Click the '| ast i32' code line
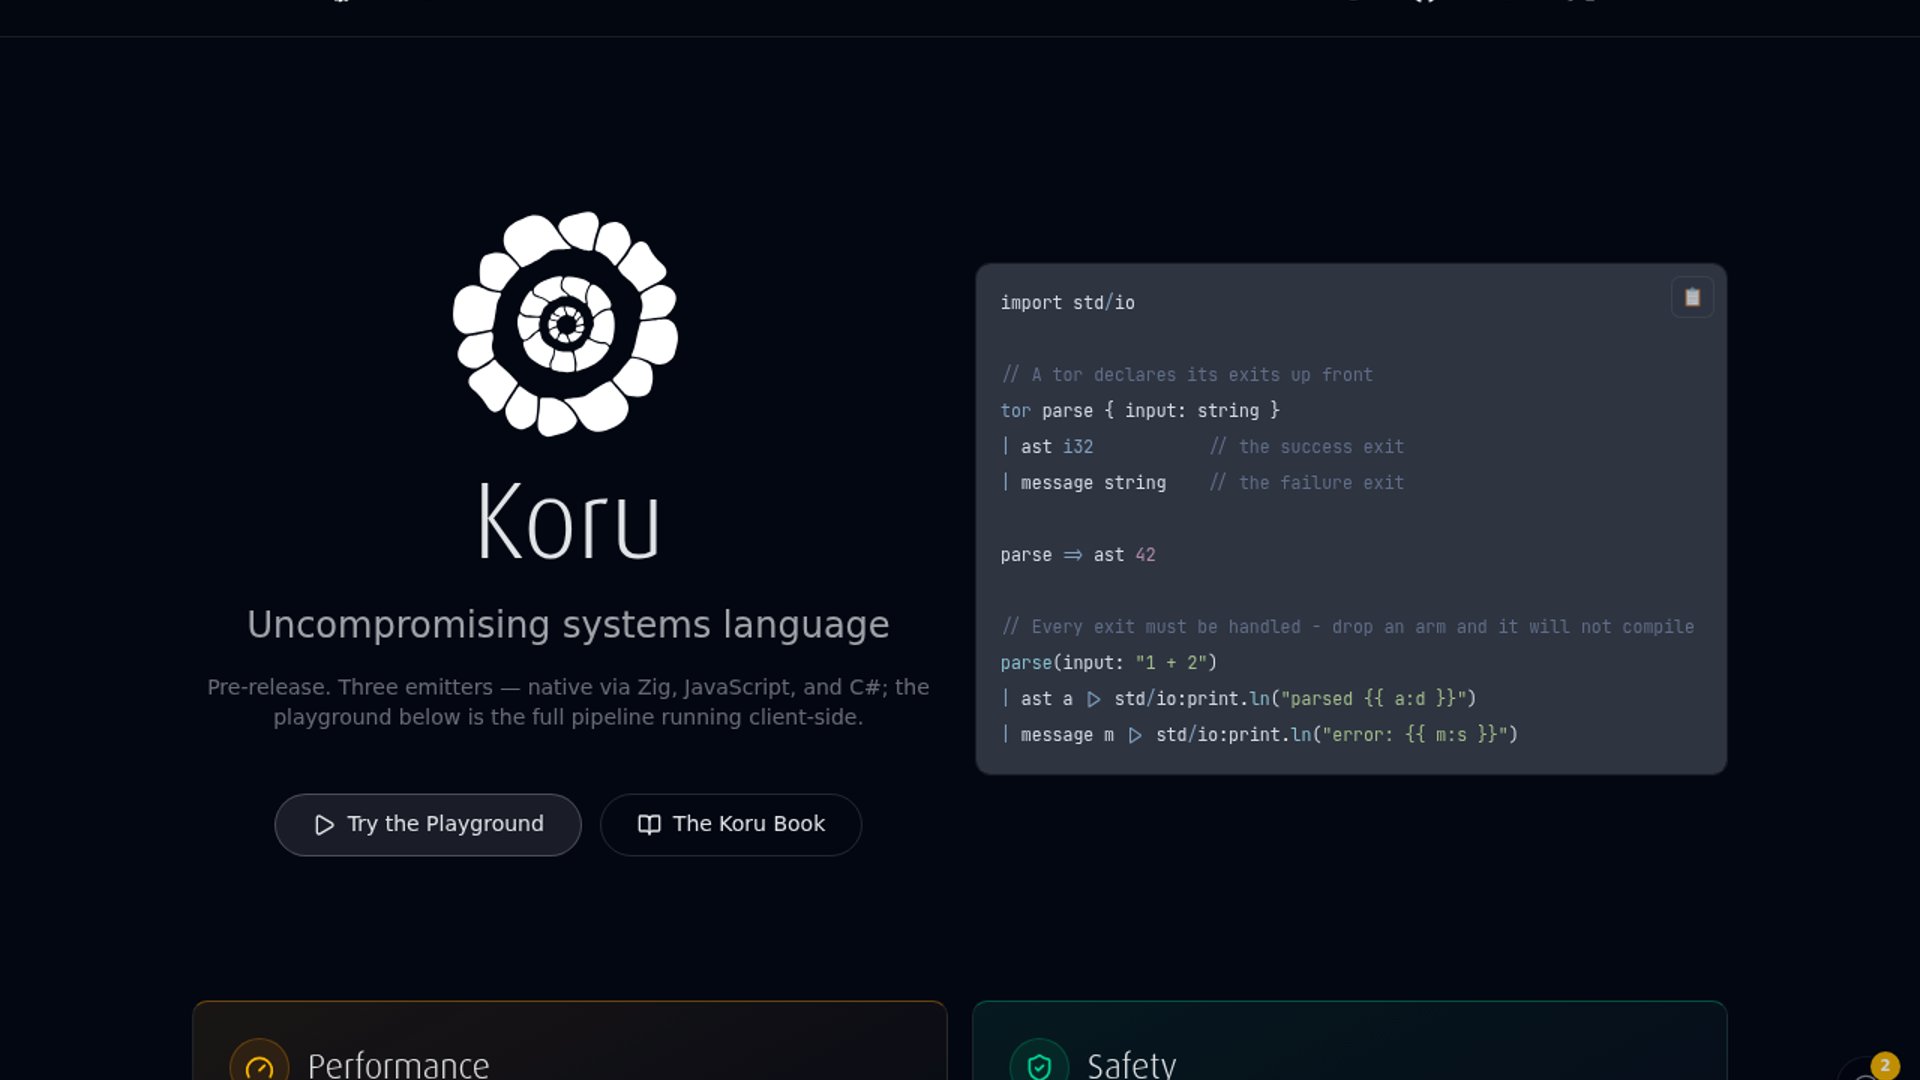 click(1047, 447)
